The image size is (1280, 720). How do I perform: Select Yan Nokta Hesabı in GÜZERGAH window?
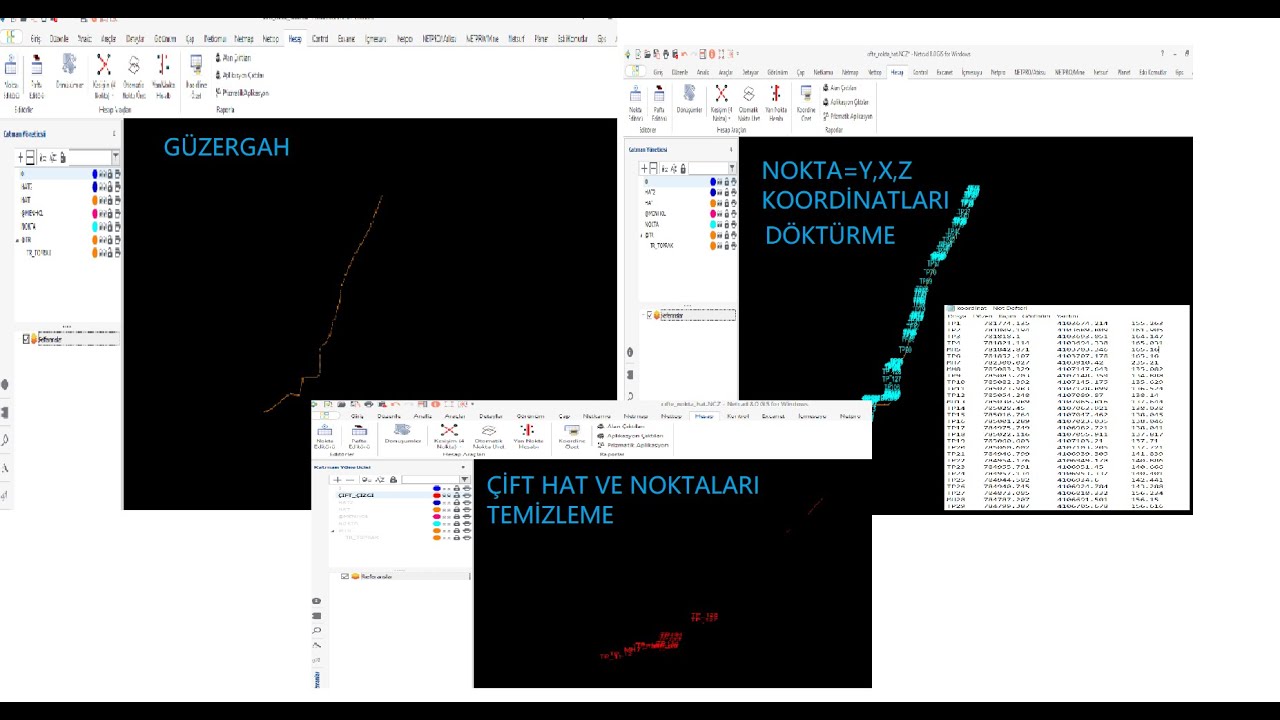pyautogui.click(x=163, y=75)
